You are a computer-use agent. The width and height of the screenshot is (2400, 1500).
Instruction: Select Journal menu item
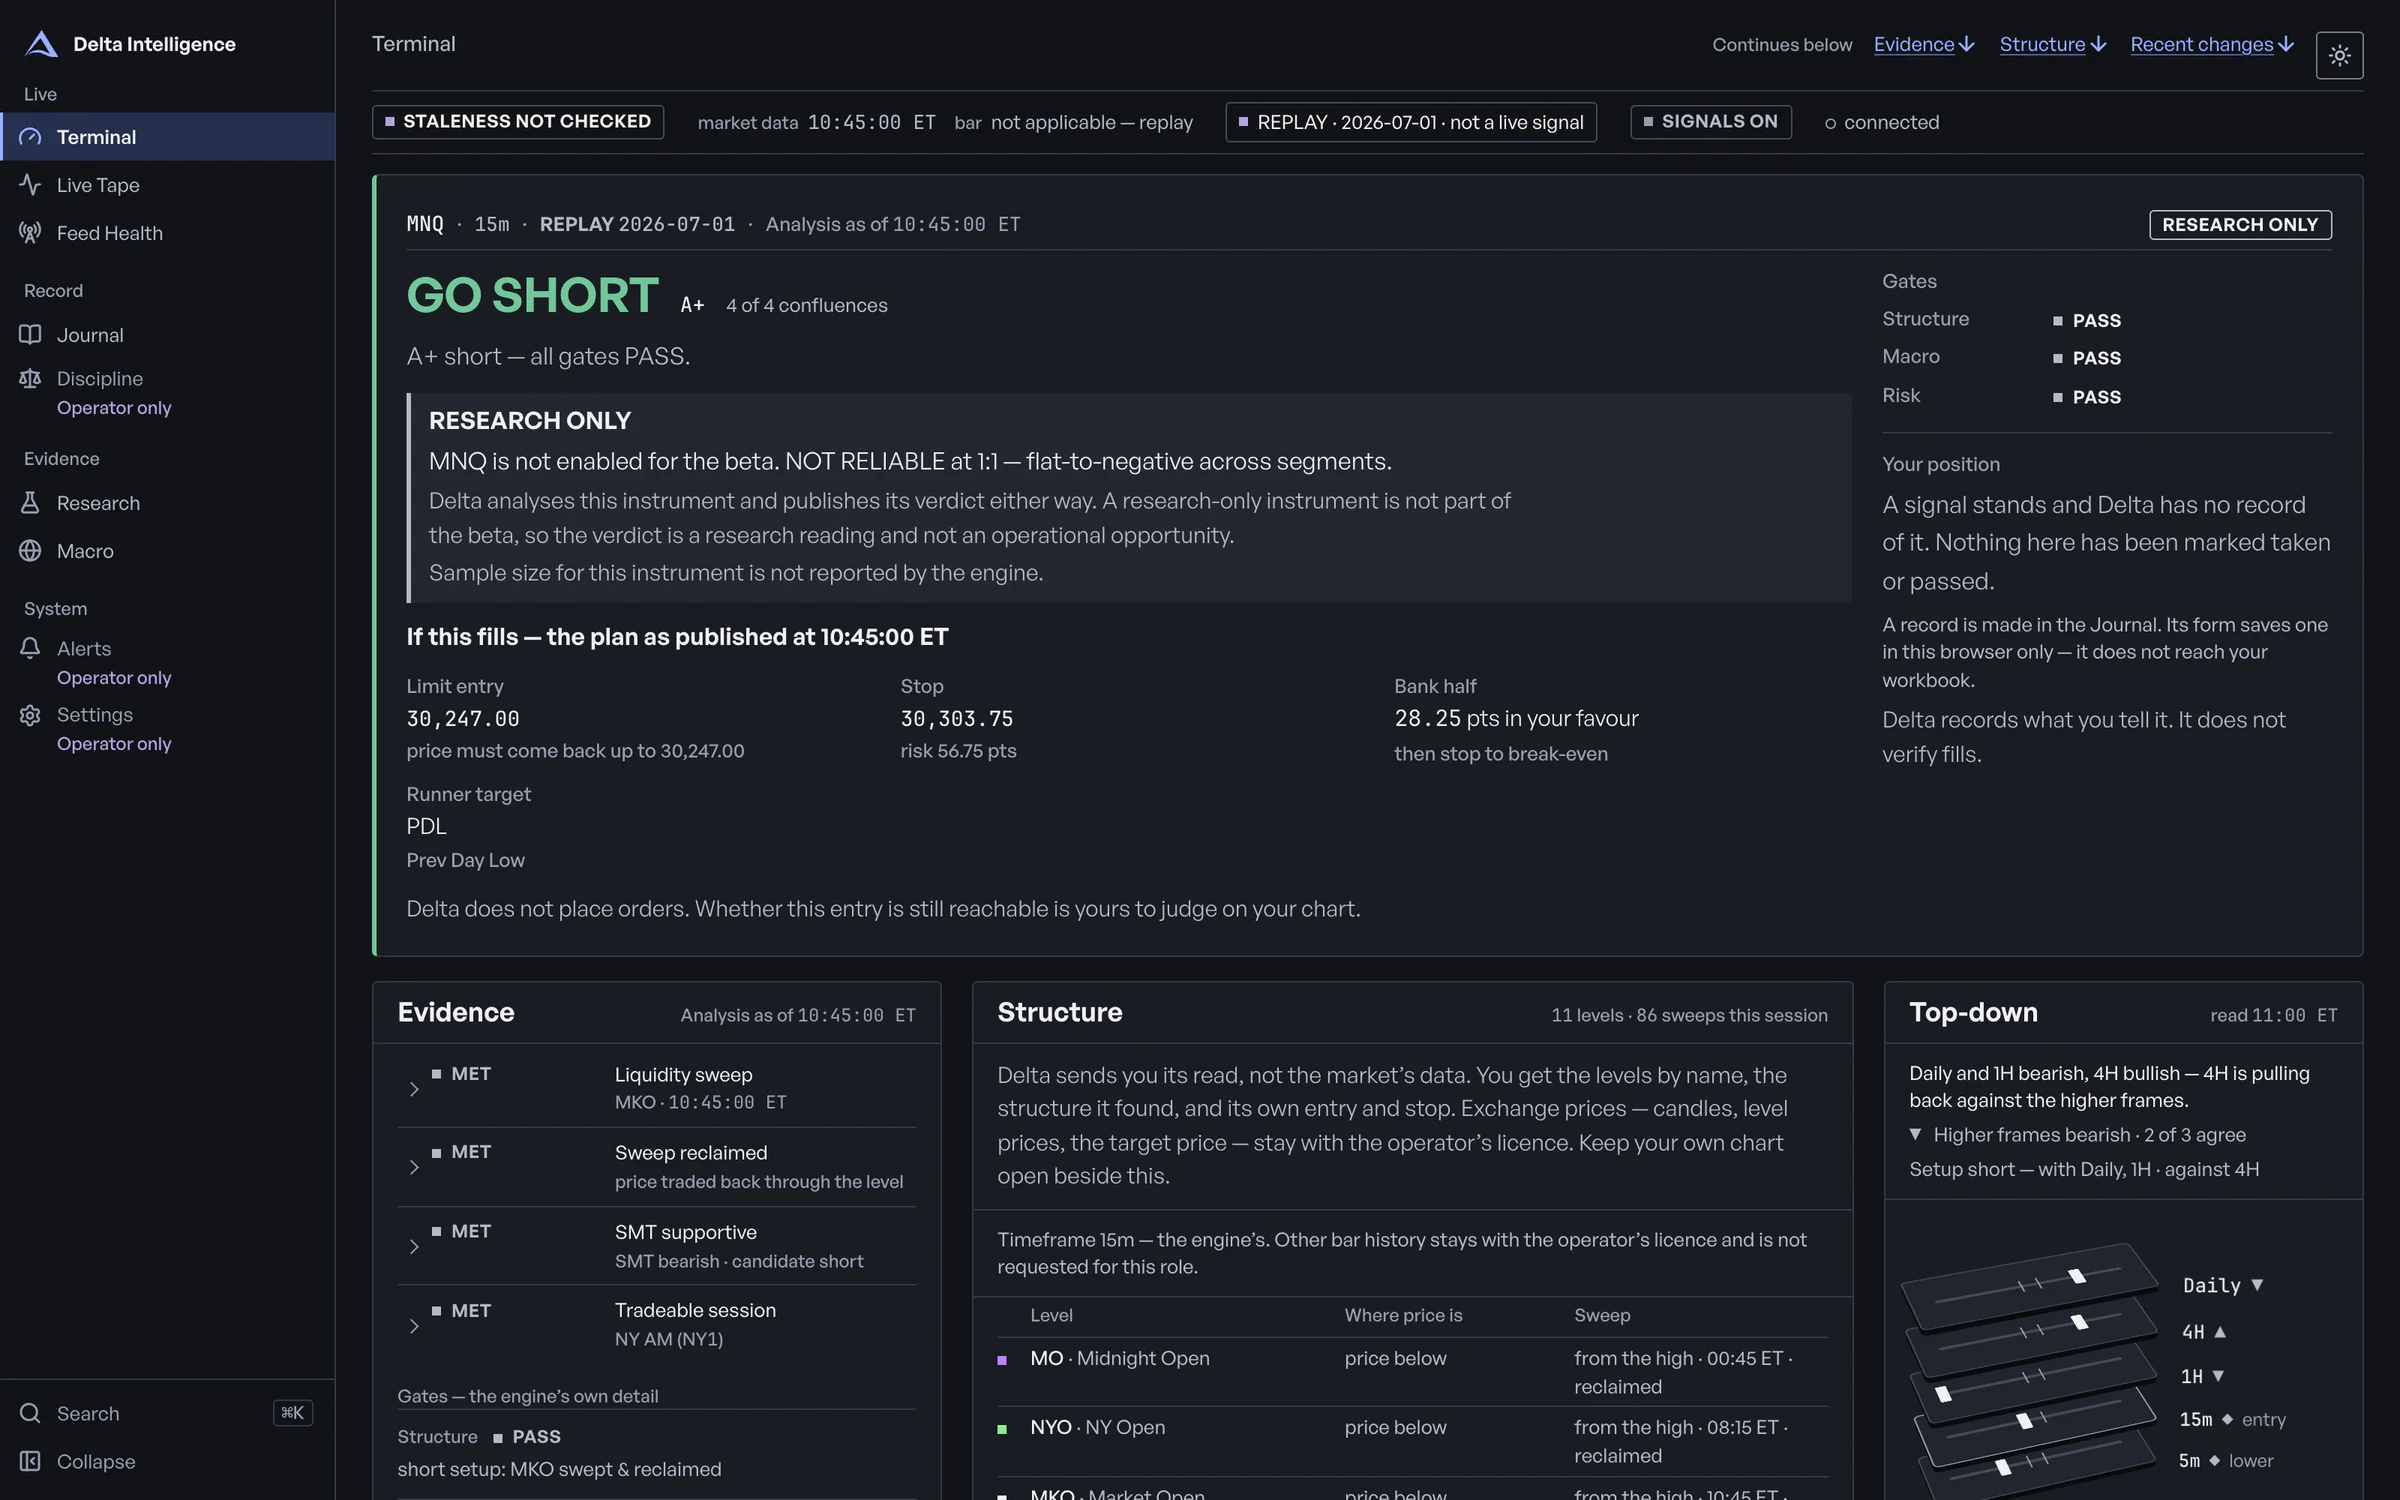click(x=167, y=335)
